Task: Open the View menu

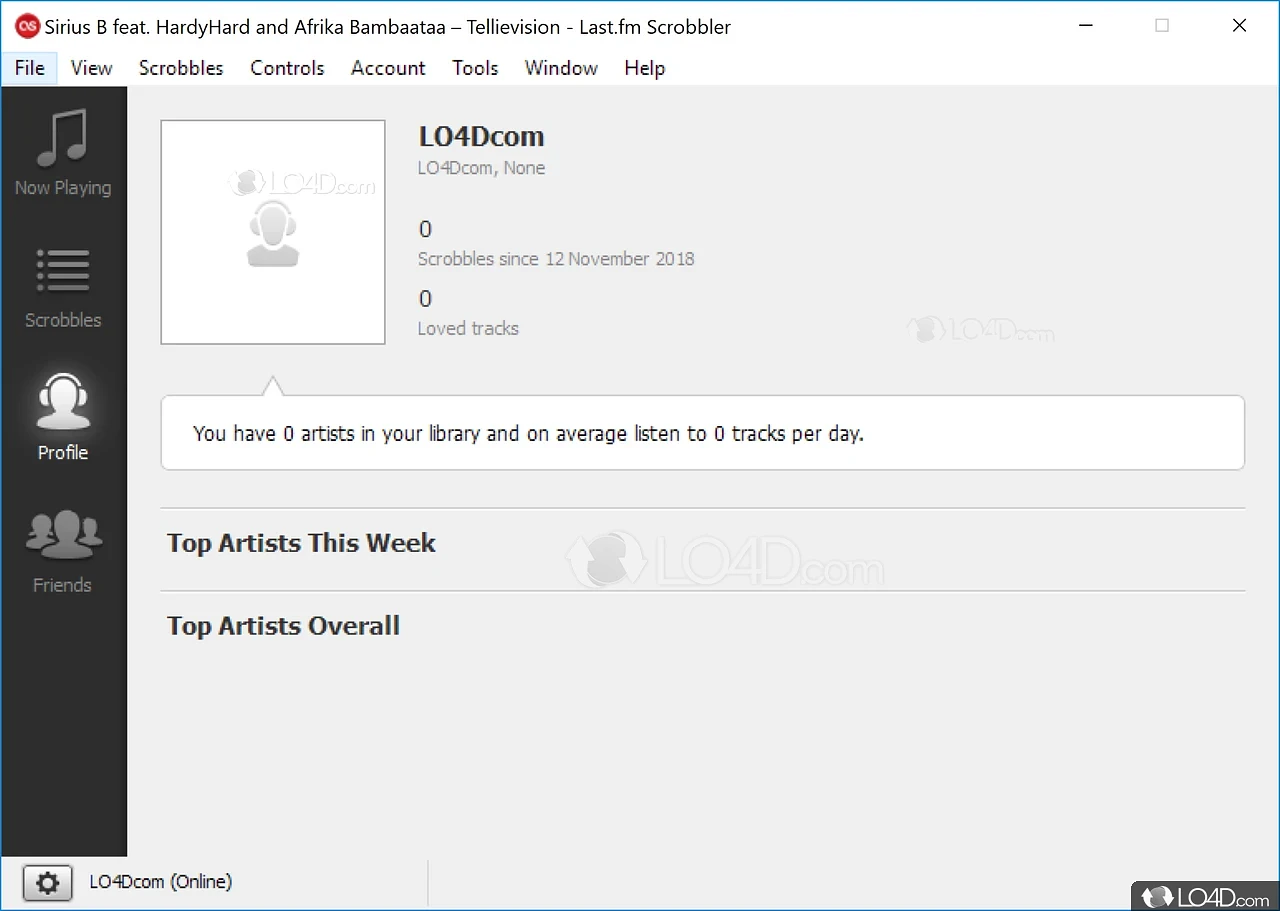Action: [92, 68]
